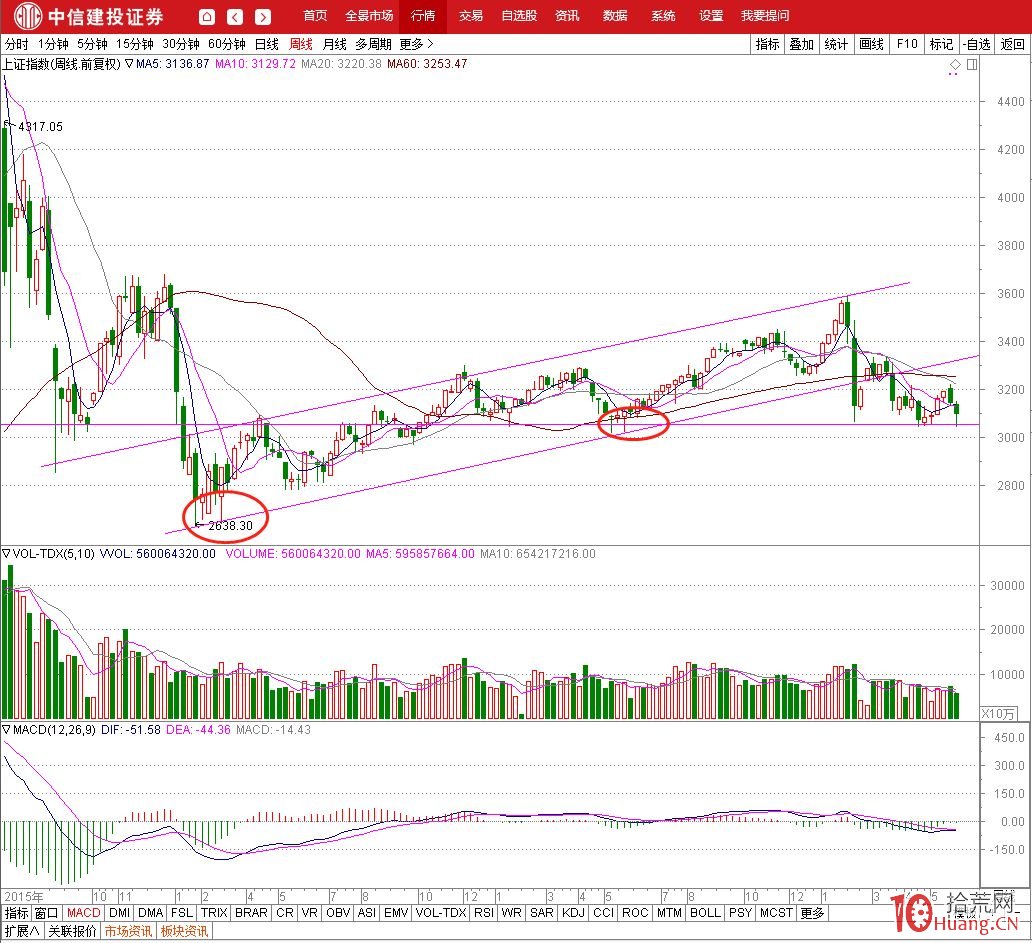The width and height of the screenshot is (1032, 943).
Task: Open the 关联报价 tab
Action: coord(72,931)
